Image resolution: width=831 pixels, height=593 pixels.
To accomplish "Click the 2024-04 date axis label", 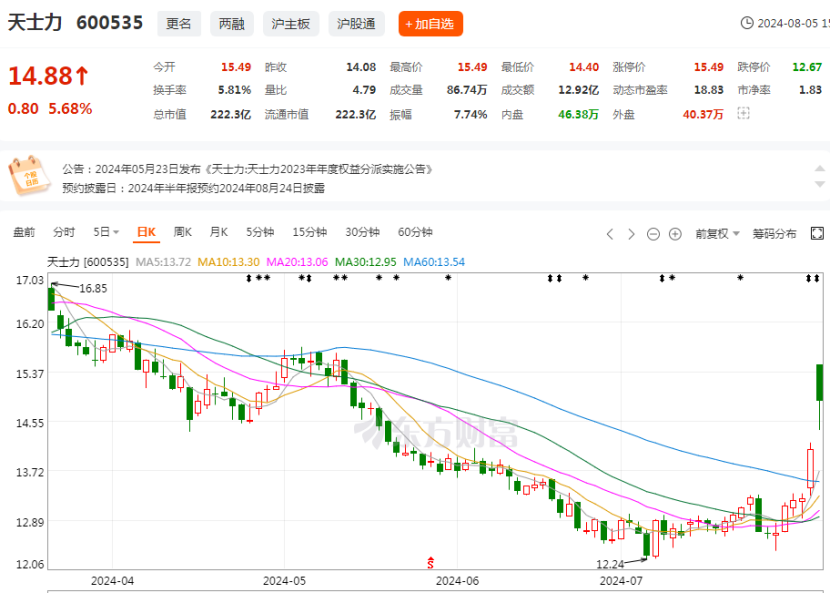I will [112, 581].
